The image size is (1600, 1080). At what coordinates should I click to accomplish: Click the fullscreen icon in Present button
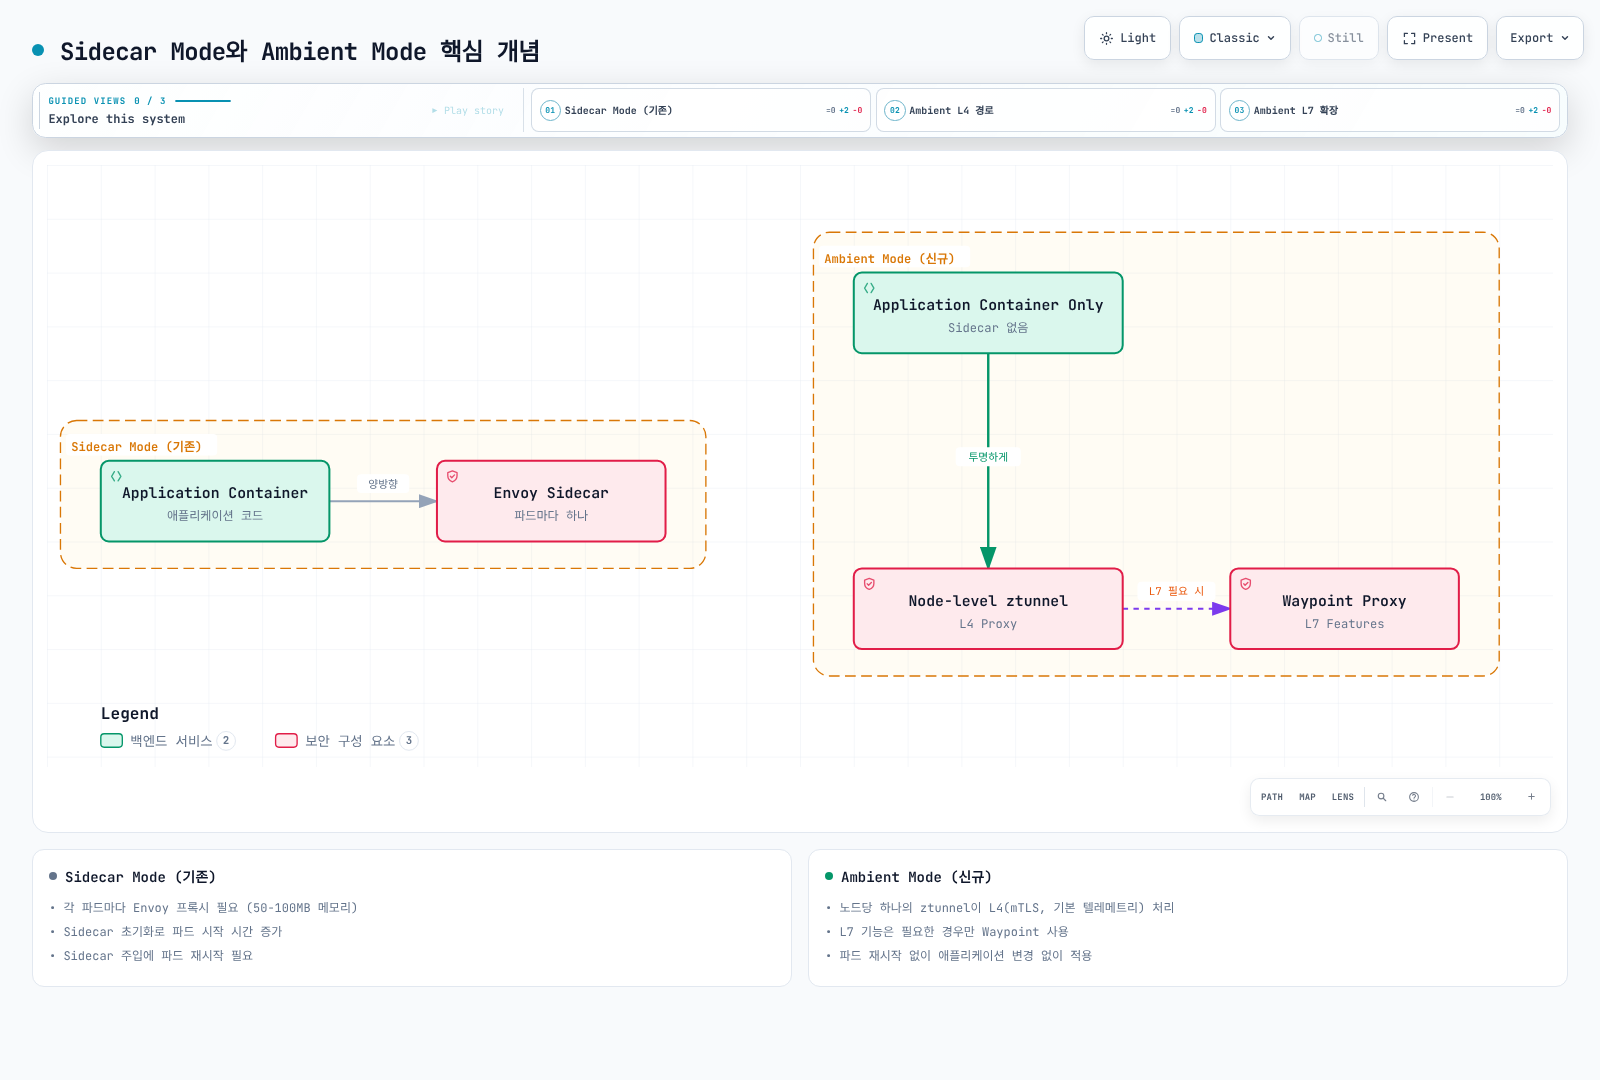tap(1409, 38)
